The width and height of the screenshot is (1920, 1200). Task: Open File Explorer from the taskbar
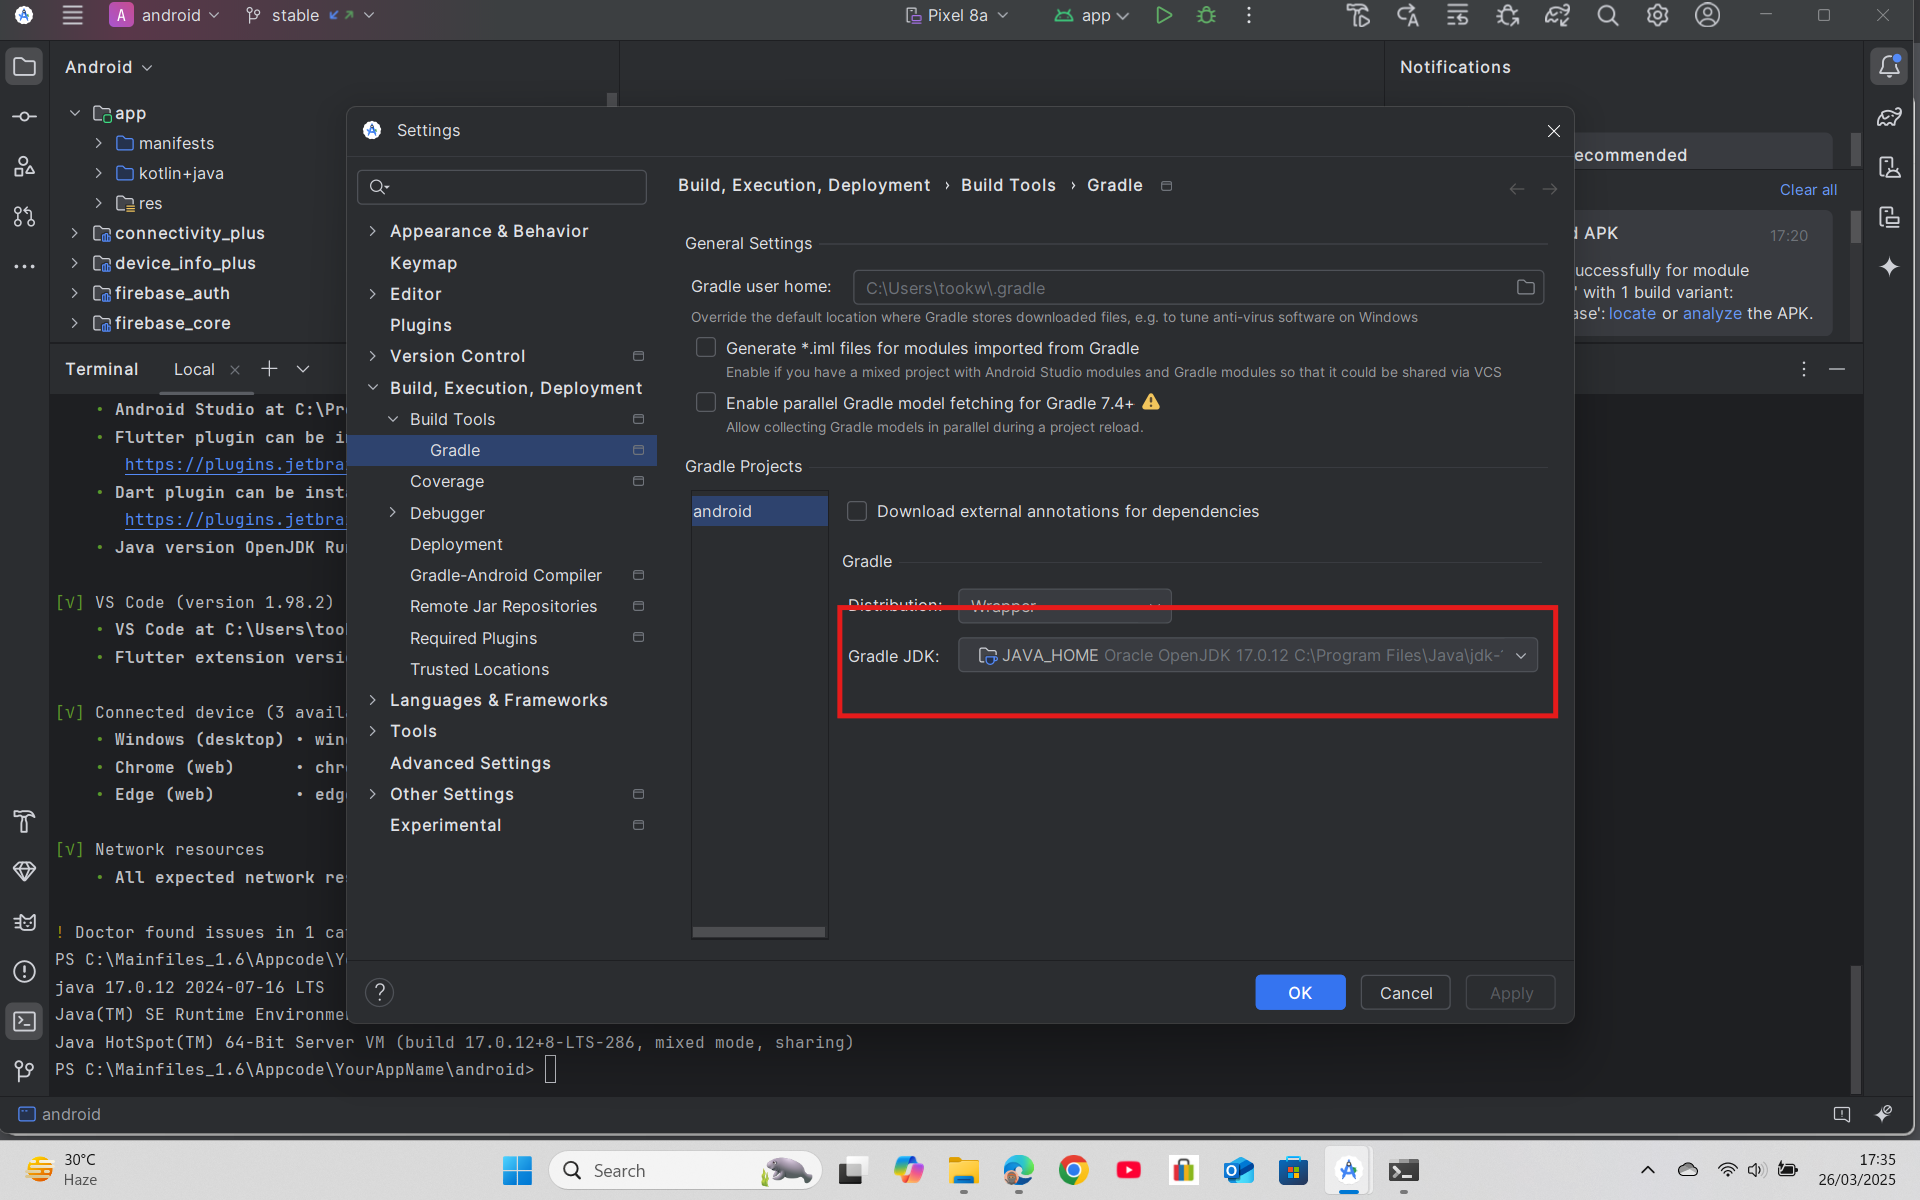[963, 1170]
